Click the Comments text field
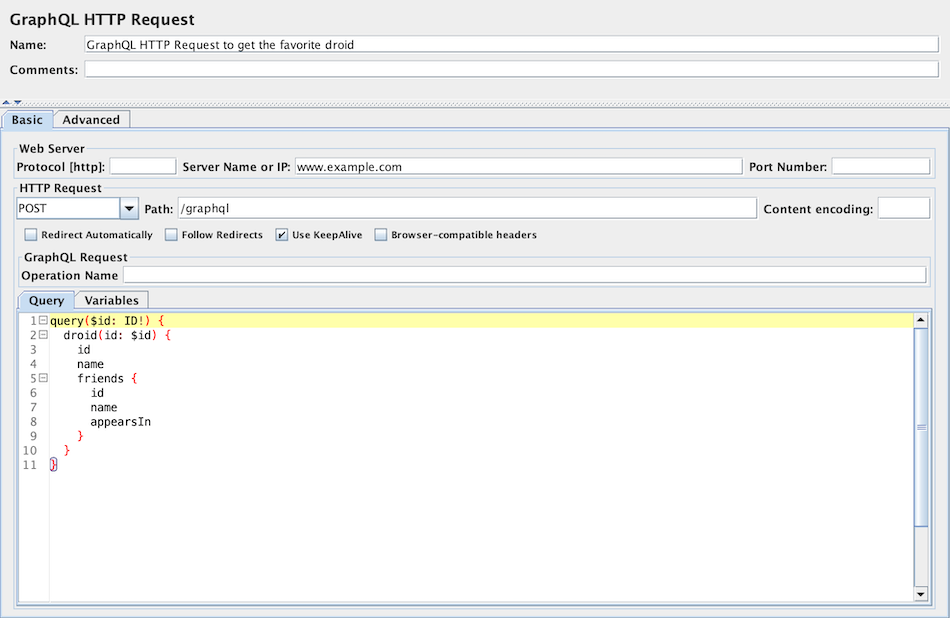This screenshot has height=618, width=950. (x=511, y=70)
